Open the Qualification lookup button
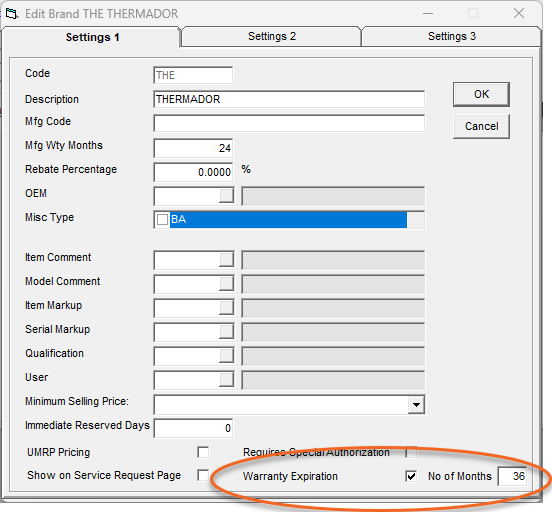 tap(226, 355)
